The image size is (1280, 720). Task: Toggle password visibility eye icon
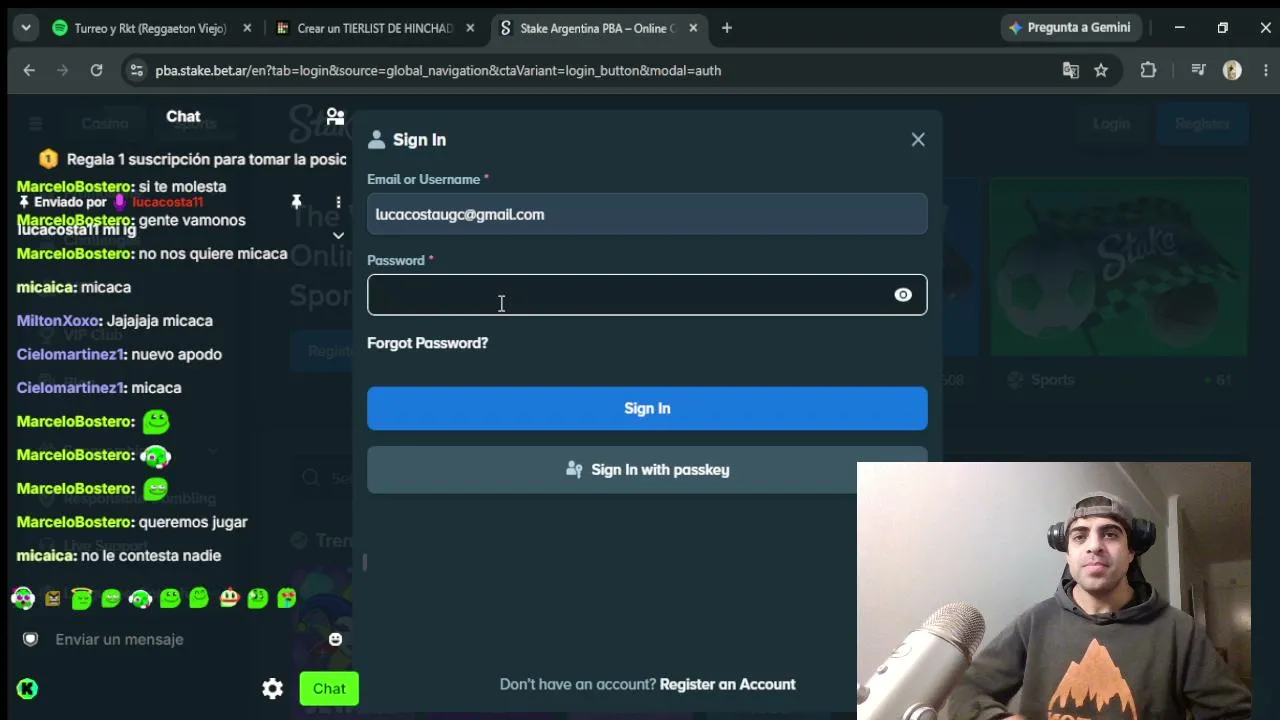(x=903, y=295)
